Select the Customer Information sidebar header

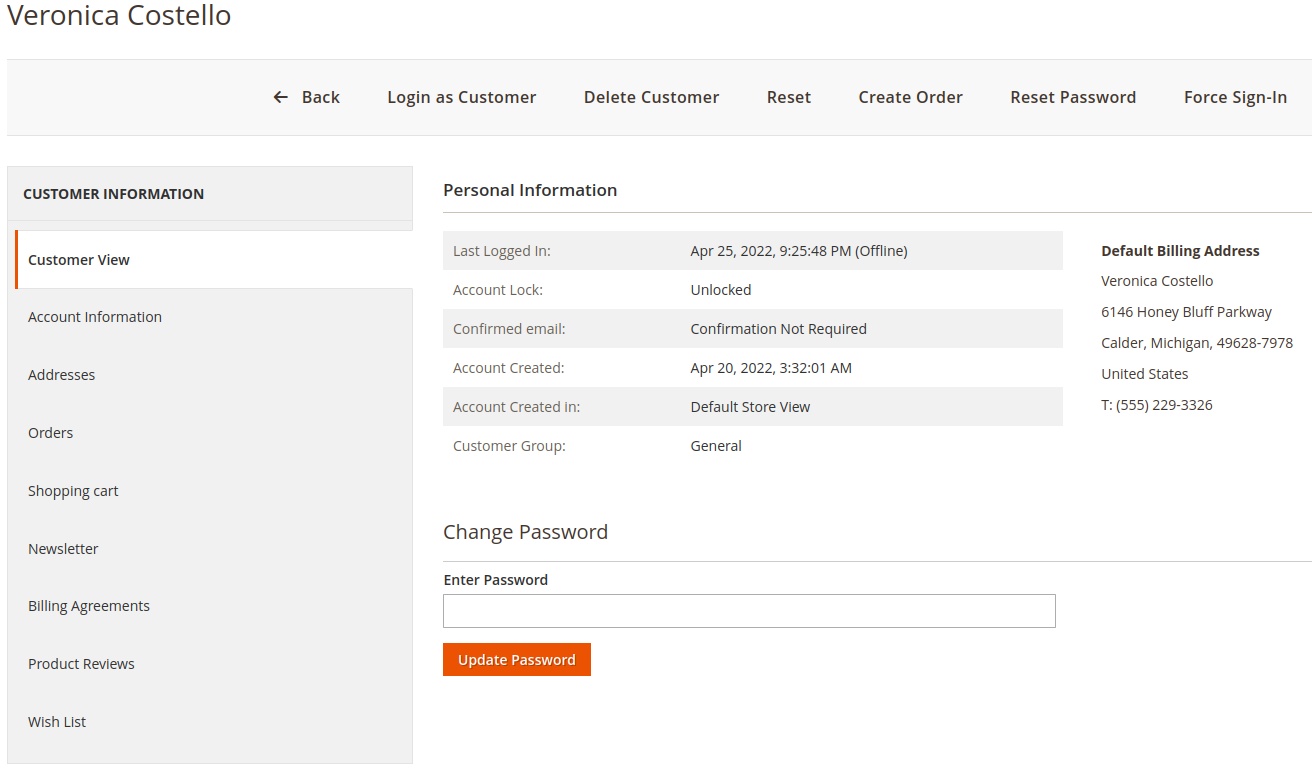(x=113, y=194)
